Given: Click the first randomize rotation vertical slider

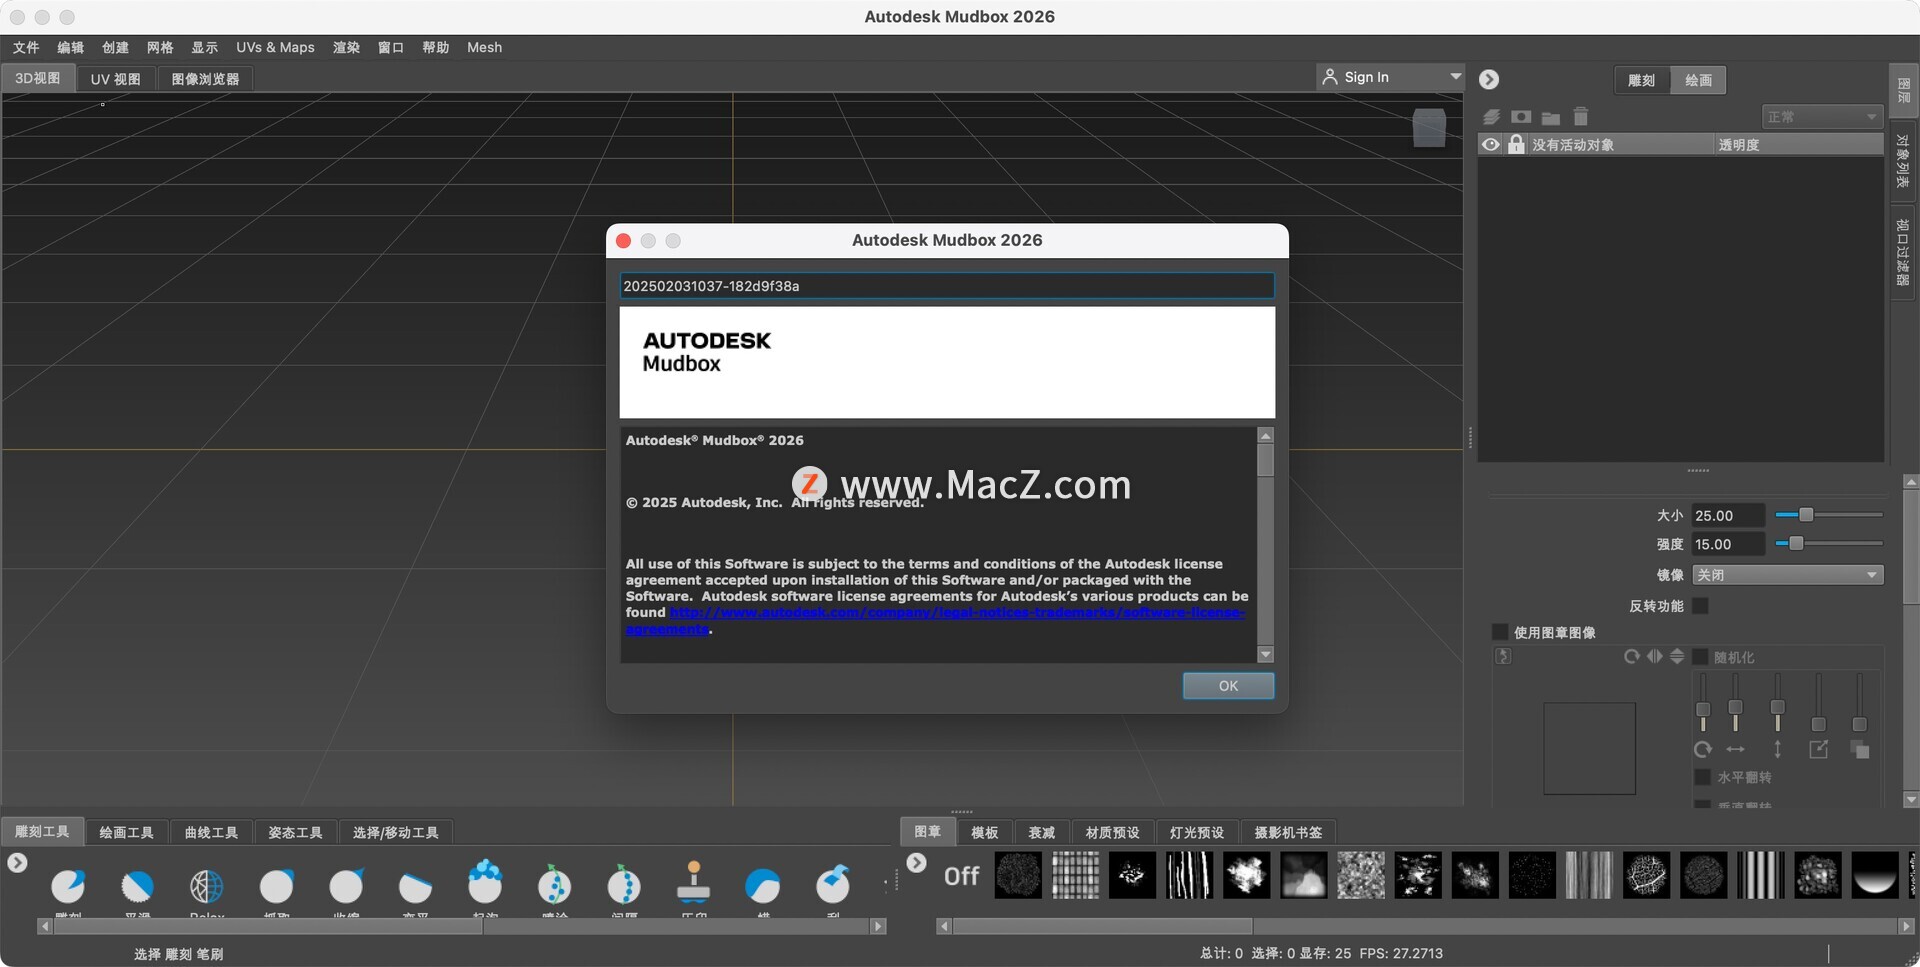Looking at the screenshot, I should coord(1703,703).
